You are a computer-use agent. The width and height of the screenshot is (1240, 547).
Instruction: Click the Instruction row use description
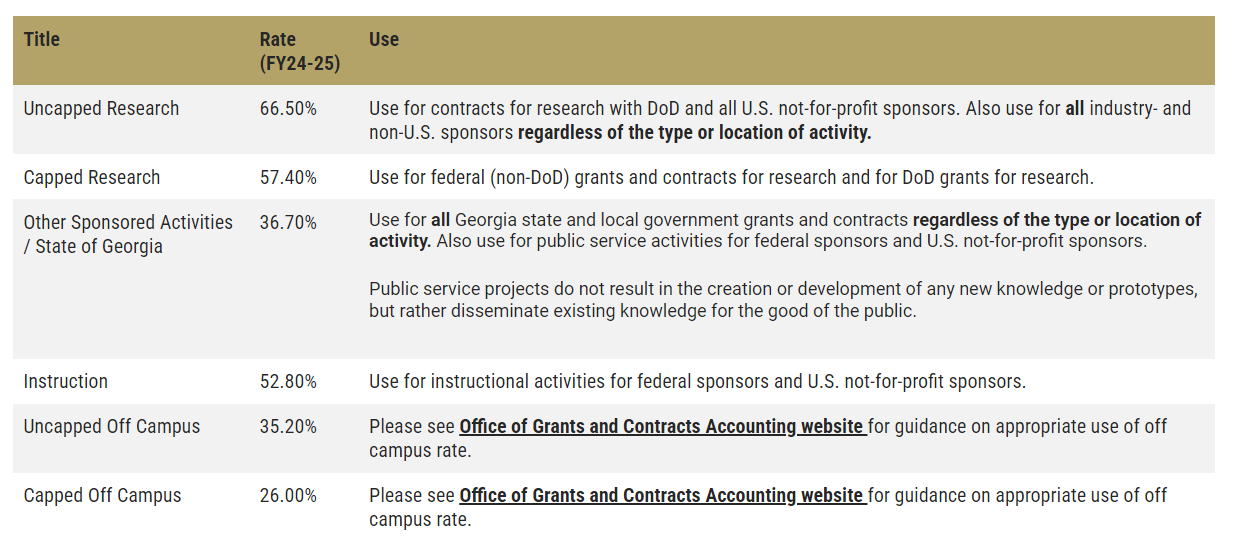[x=697, y=382]
